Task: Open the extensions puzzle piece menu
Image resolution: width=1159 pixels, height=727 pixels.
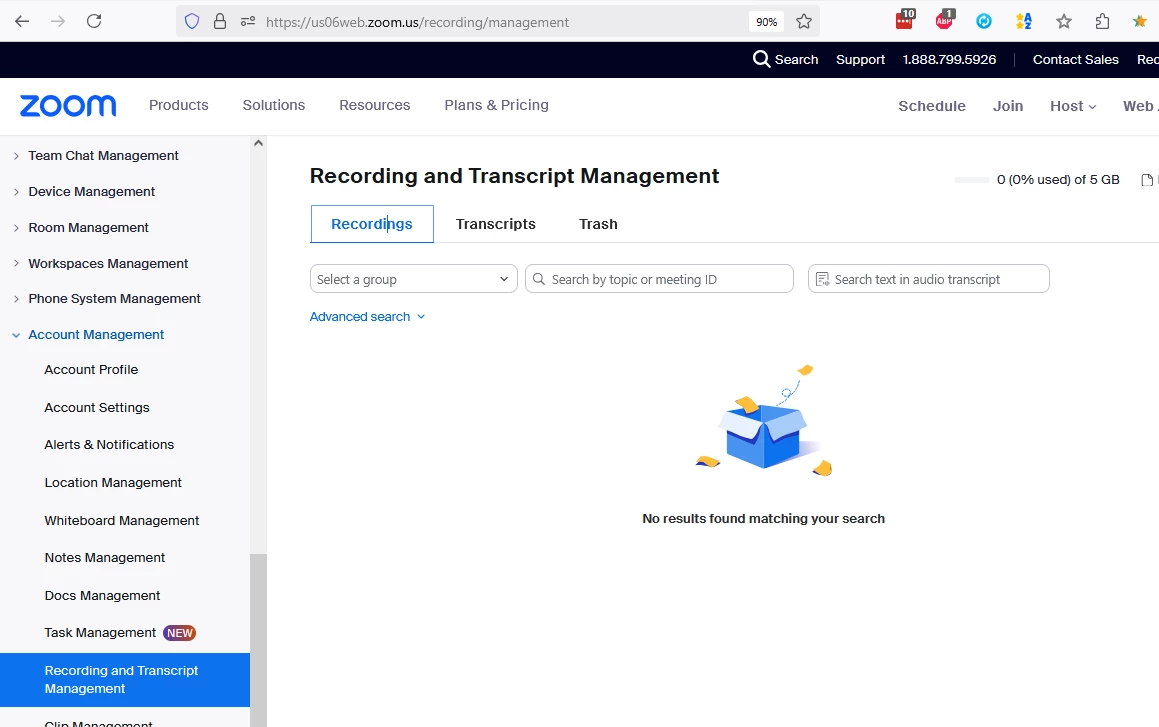Action: click(x=1102, y=21)
